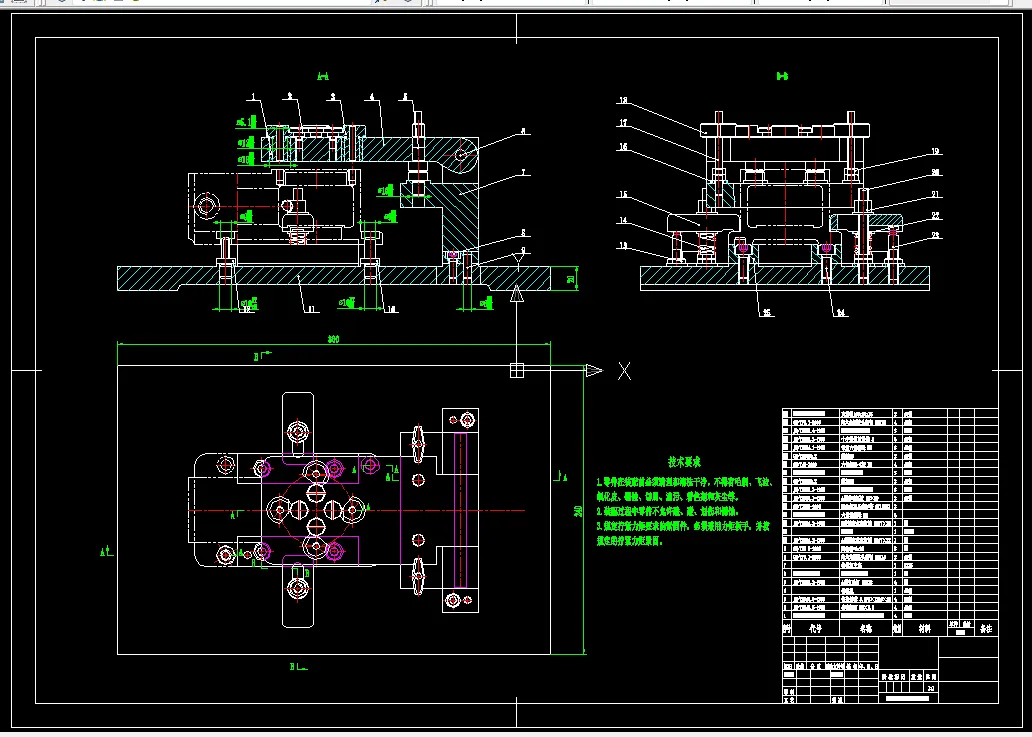Image resolution: width=1032 pixels, height=737 pixels.
Task: Select the 390 width dimension text
Action: pos(333,340)
